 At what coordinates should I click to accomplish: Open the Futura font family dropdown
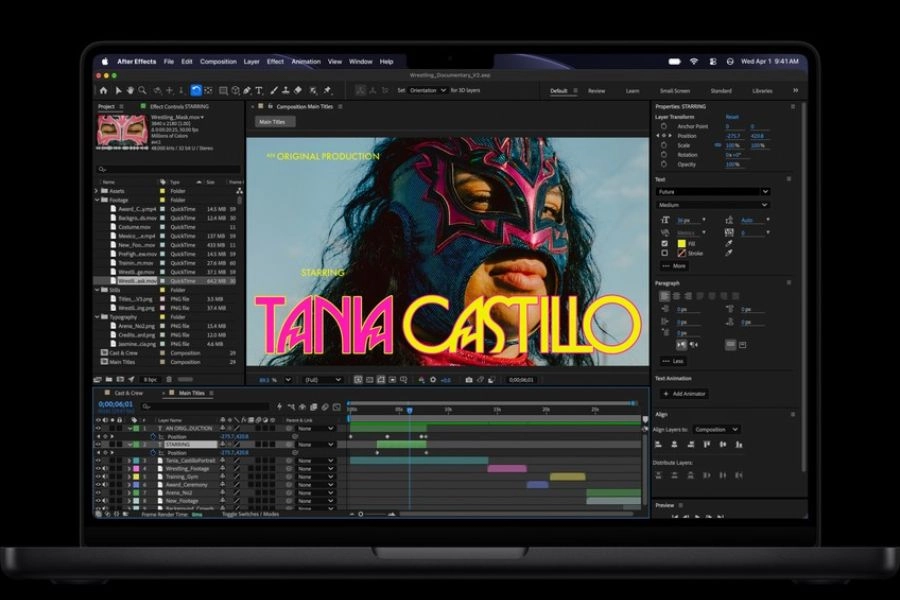[x=712, y=192]
